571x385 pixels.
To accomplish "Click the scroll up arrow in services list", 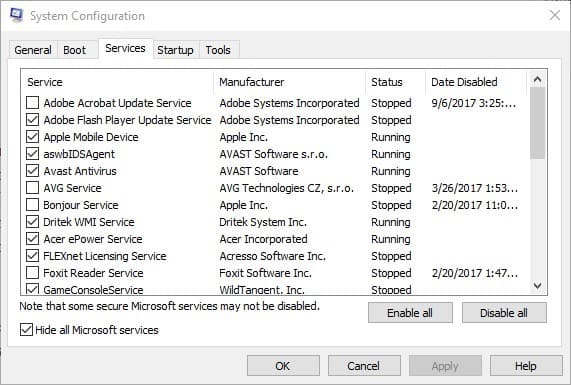I will (x=537, y=79).
